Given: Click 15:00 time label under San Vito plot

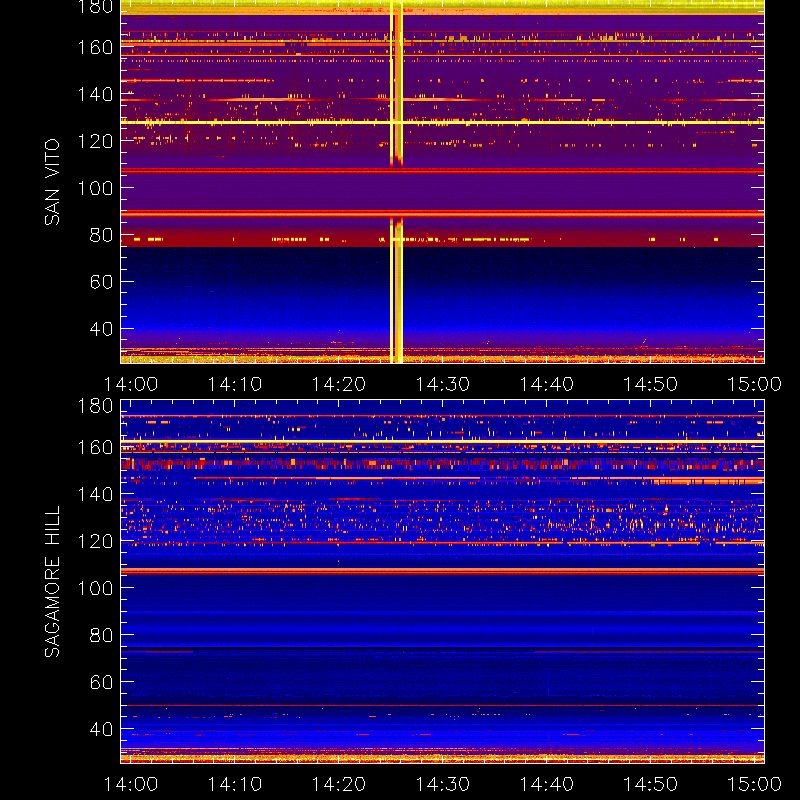Looking at the screenshot, I should coord(754,384).
